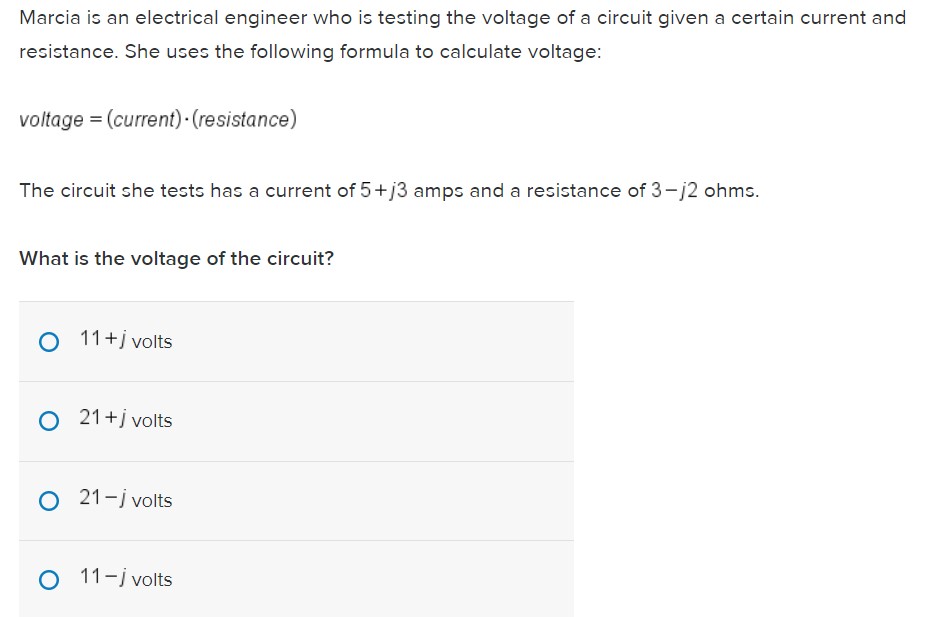This screenshot has width=932, height=617.
Task: Click the label reading 11−j volts
Action: pos(125,579)
